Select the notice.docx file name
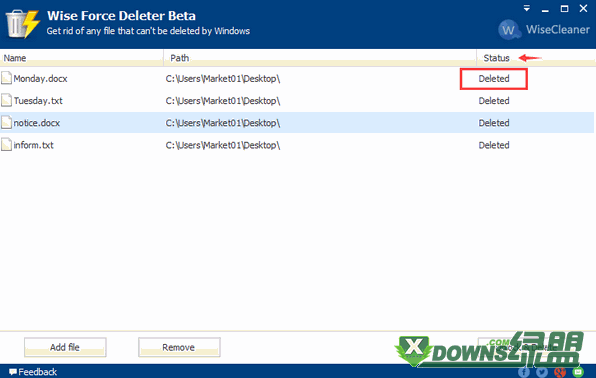Screen dimensions: 596x378 [x=37, y=123]
